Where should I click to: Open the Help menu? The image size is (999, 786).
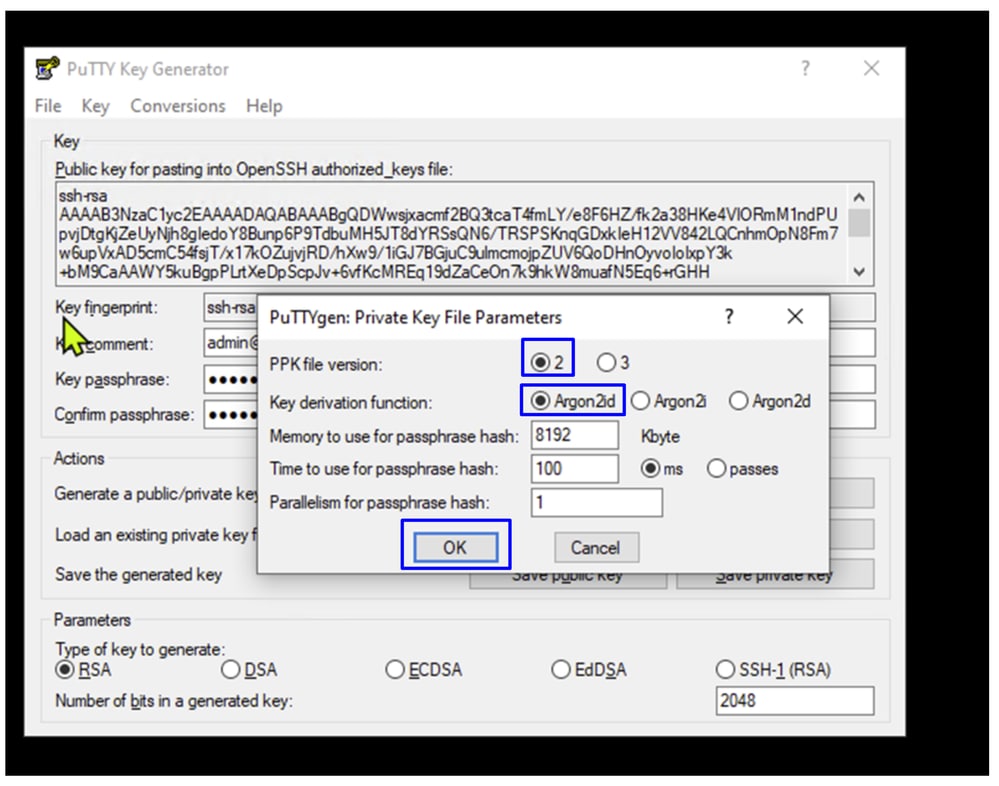[264, 106]
